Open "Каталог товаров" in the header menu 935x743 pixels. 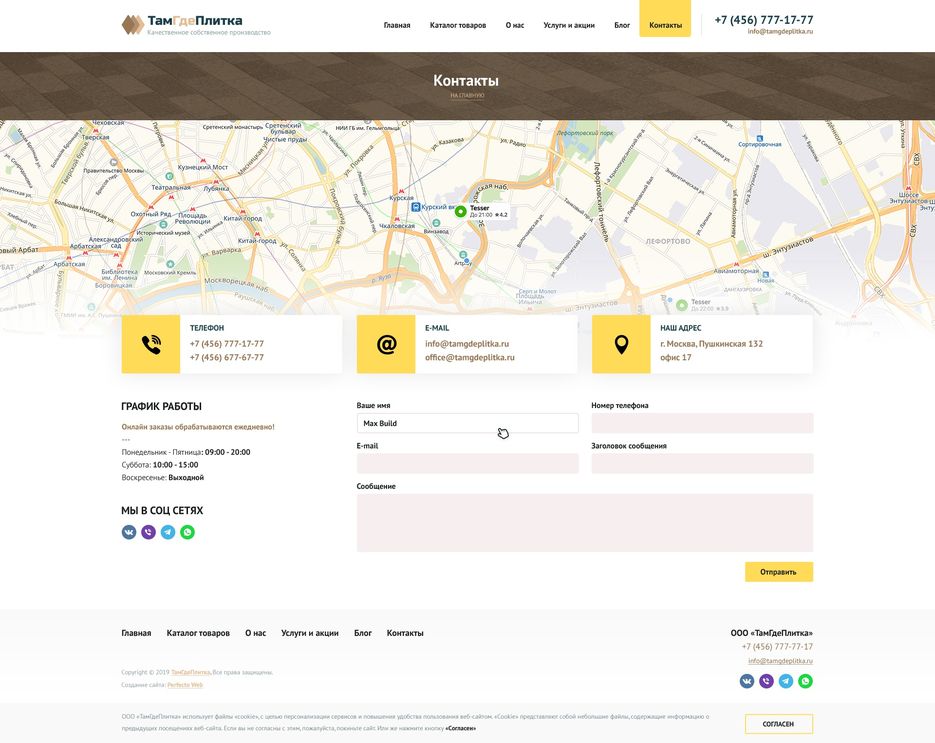(x=458, y=25)
